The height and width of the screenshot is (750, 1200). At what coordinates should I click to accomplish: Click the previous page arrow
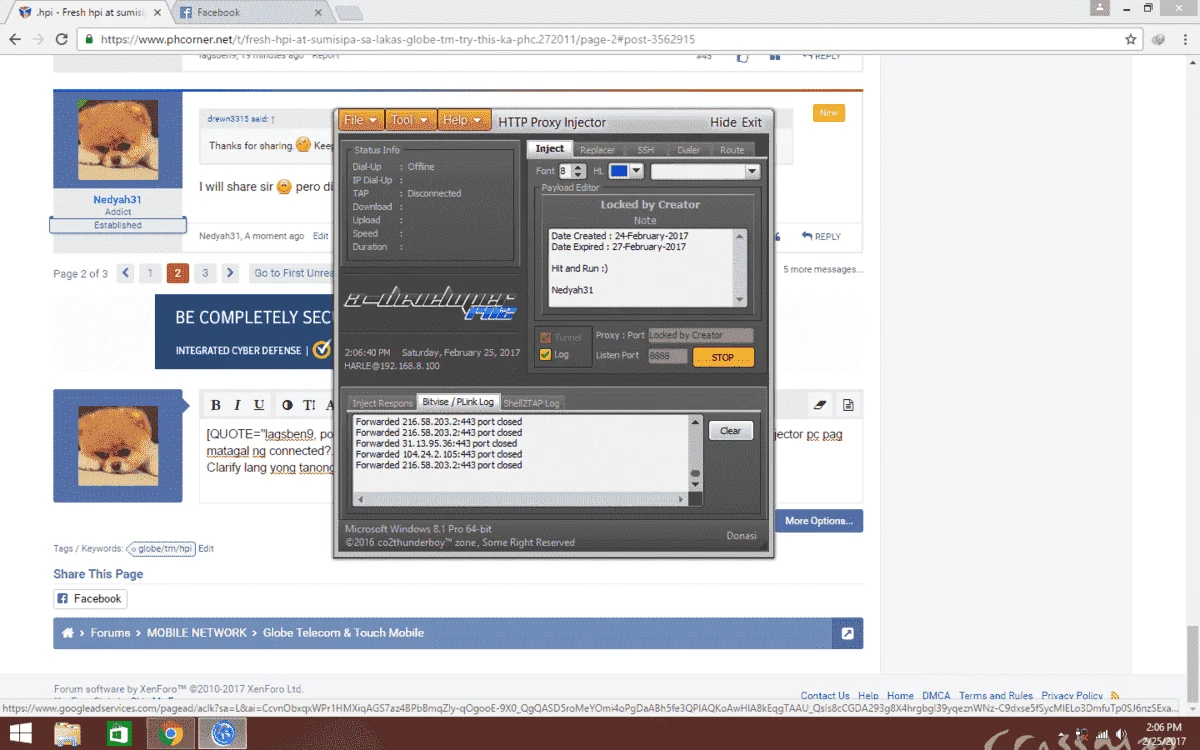tap(126, 273)
